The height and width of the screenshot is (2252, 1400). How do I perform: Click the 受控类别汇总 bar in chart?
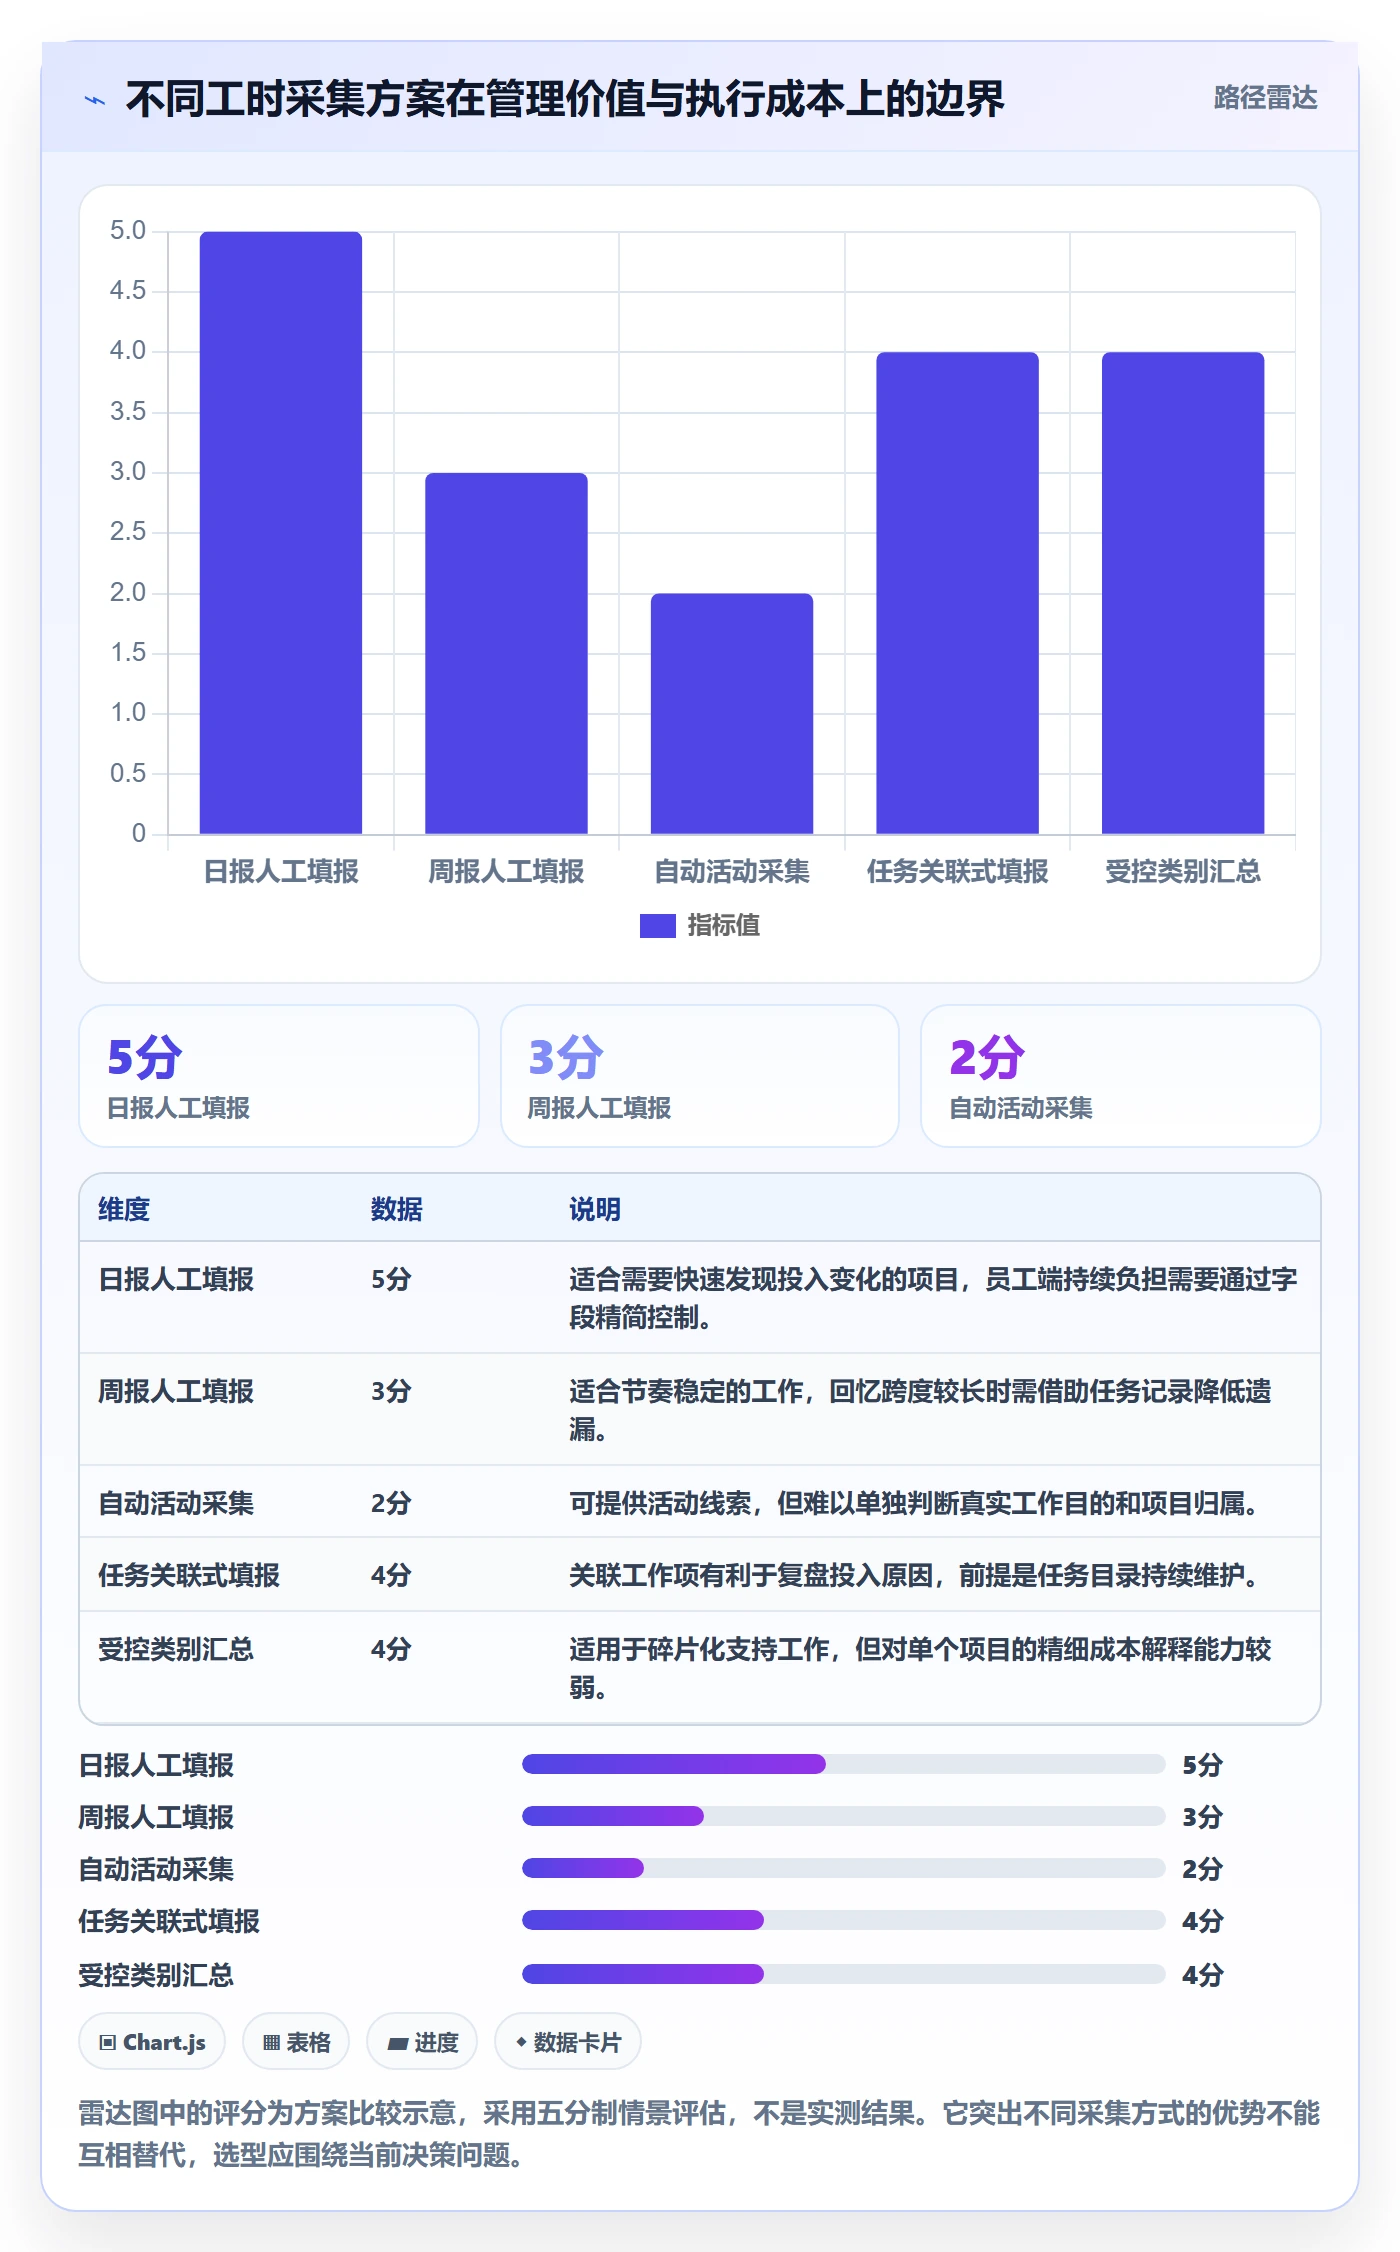click(1183, 593)
